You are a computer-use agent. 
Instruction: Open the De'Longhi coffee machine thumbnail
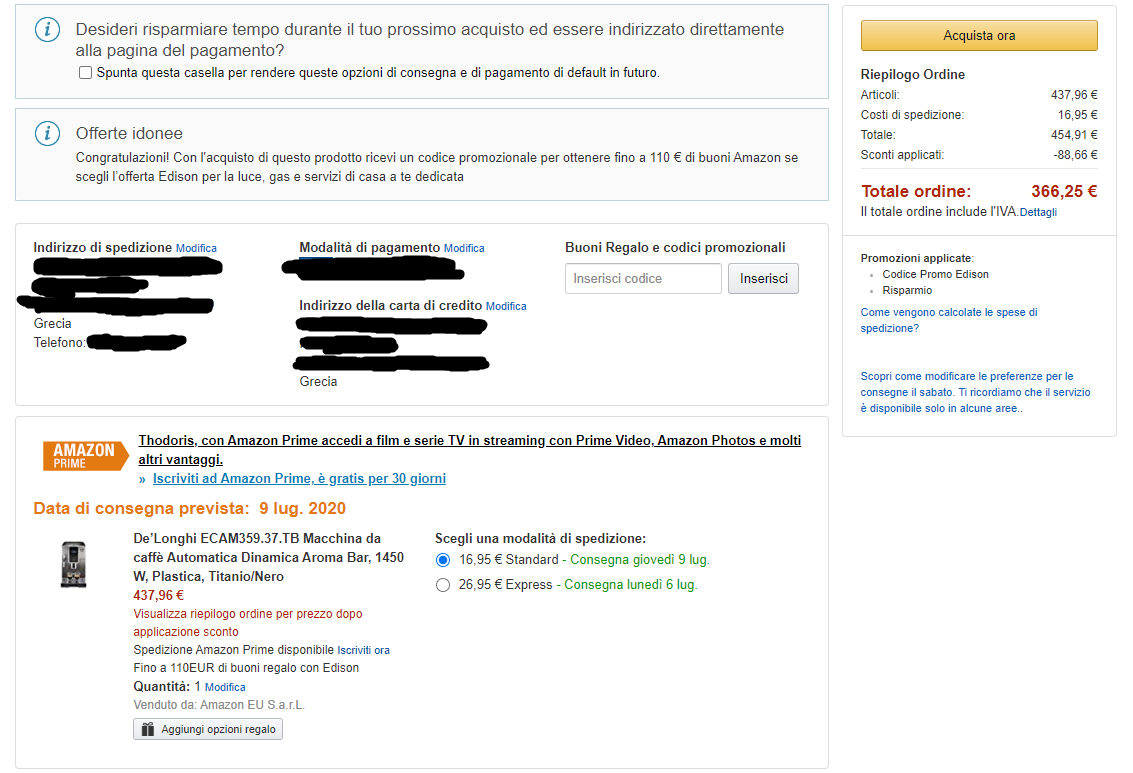click(x=74, y=564)
